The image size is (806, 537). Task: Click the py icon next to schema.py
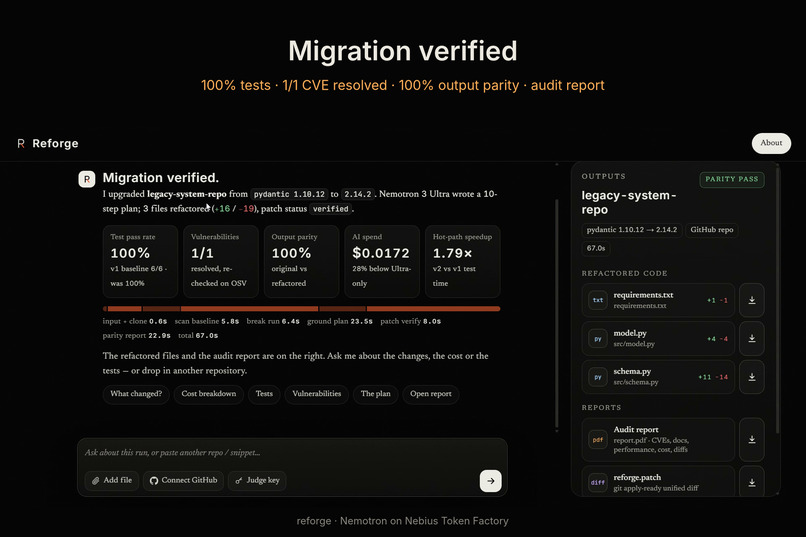[x=598, y=377]
